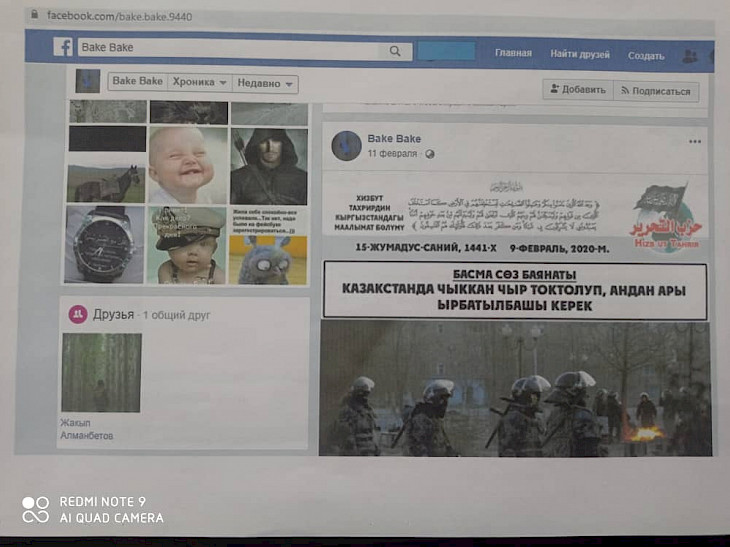Open Жакып Алманбетов friend profile link

click(87, 430)
